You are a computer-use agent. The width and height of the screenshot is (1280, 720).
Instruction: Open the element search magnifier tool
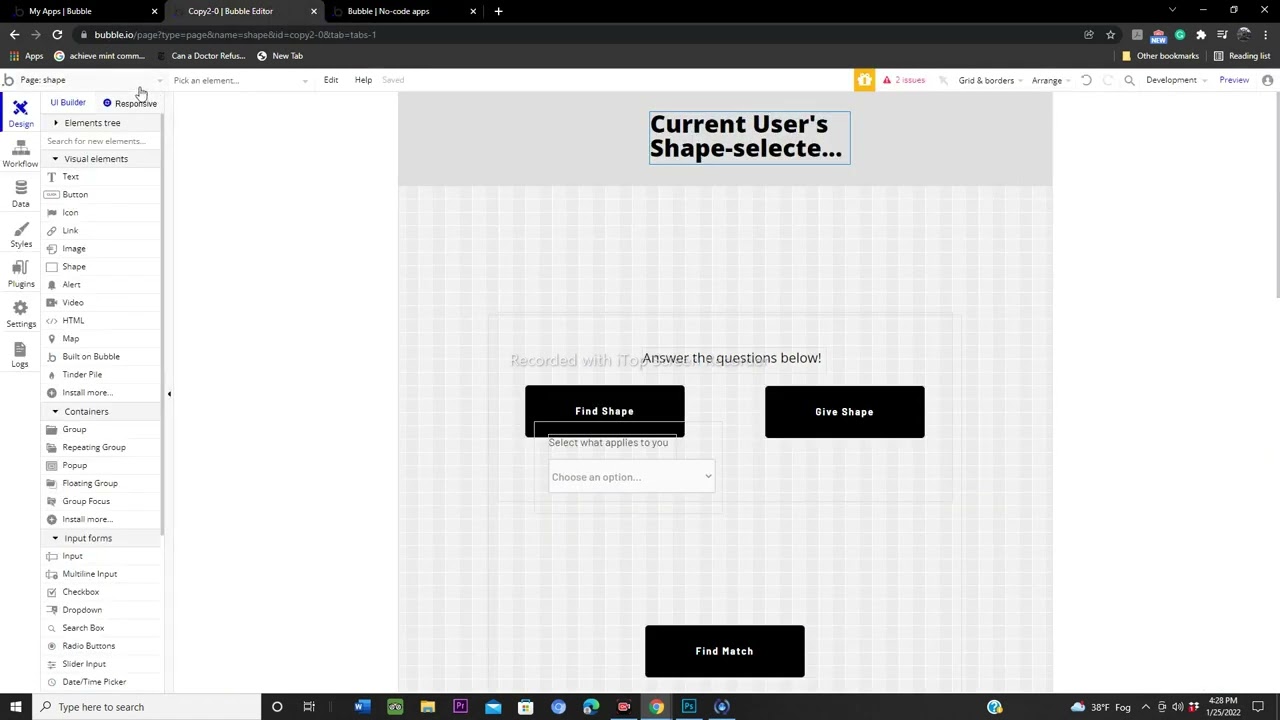(1129, 80)
